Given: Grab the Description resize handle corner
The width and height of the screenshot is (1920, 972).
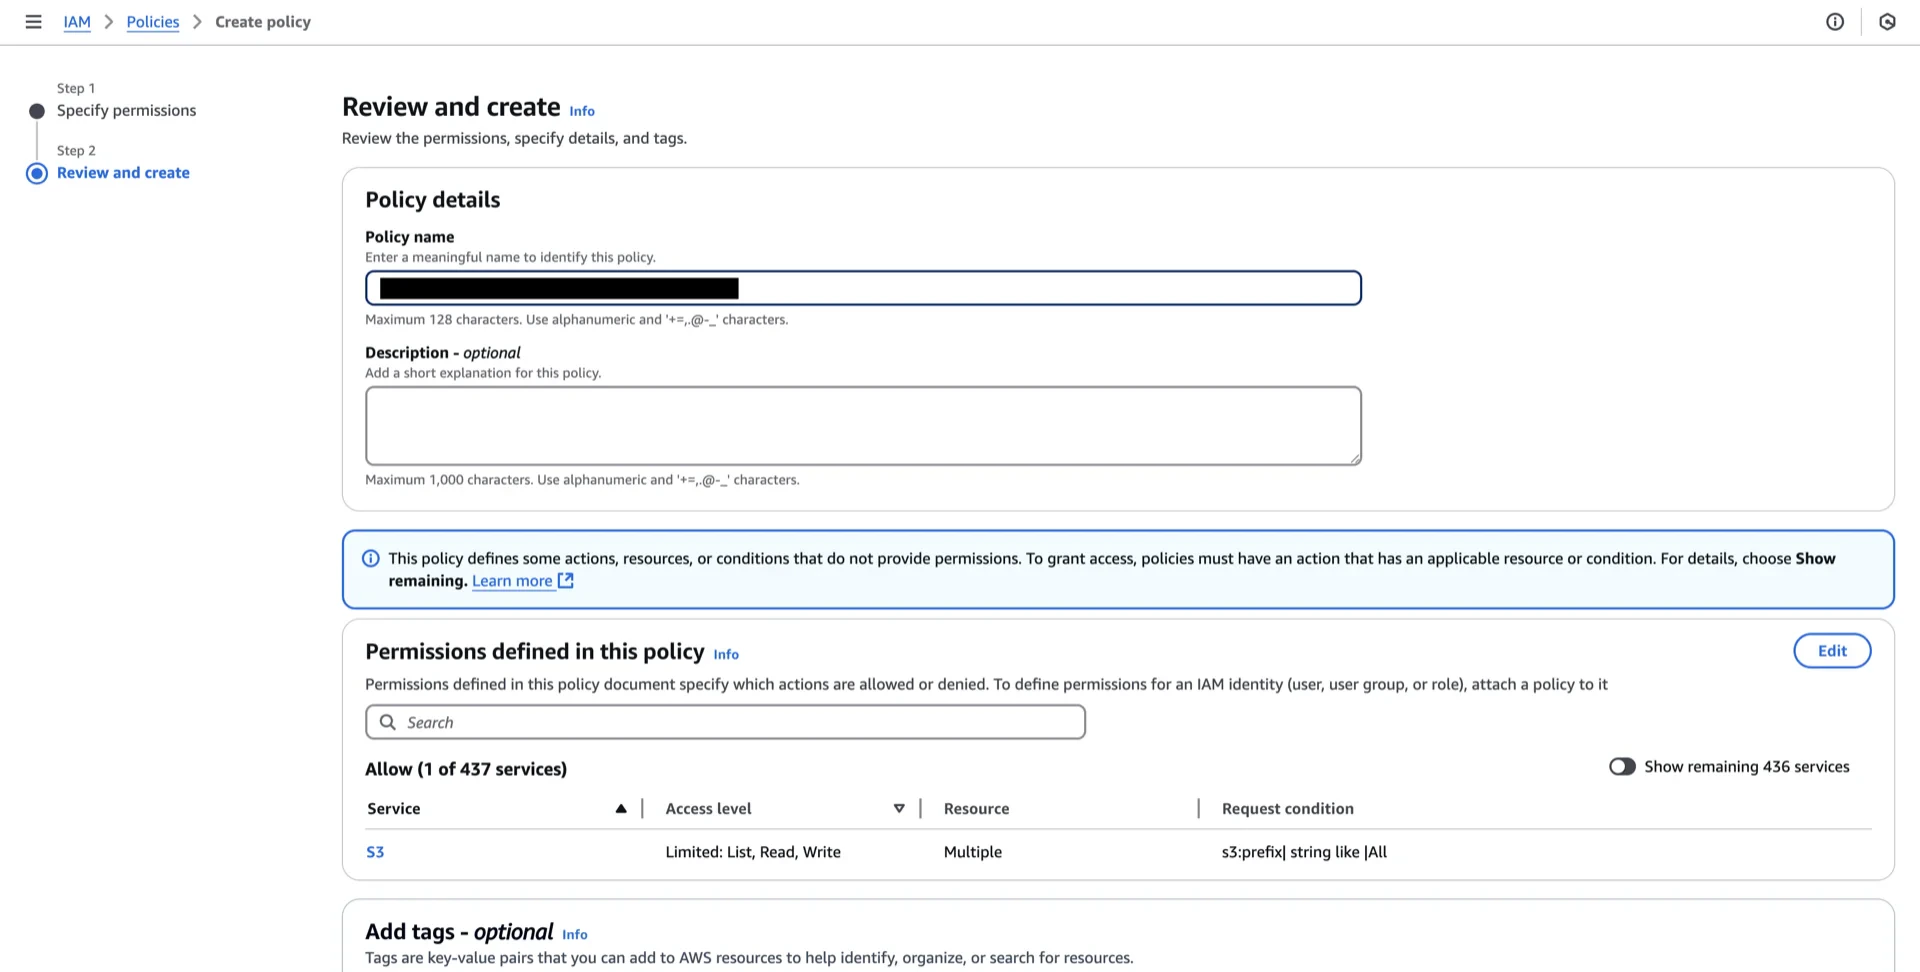Looking at the screenshot, I should [1355, 459].
